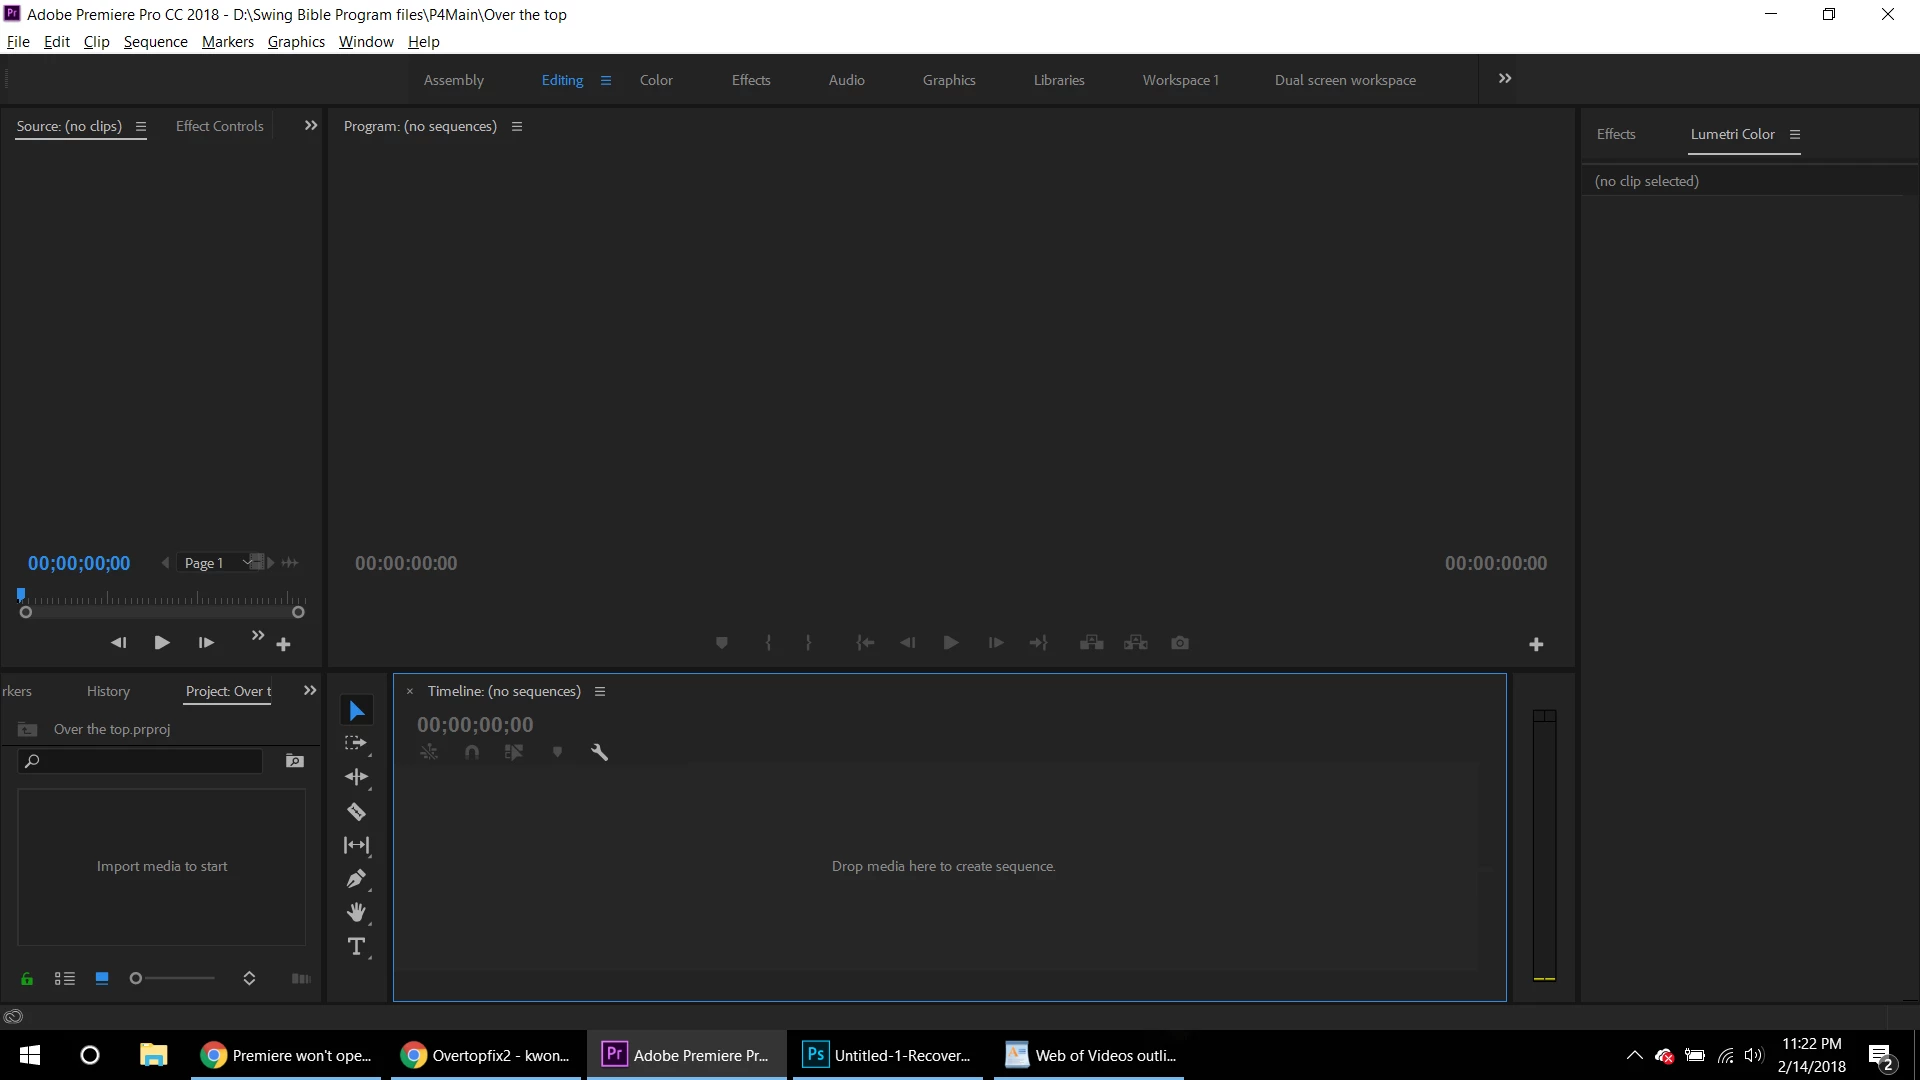Switch to the Color workspace tab

click(656, 80)
